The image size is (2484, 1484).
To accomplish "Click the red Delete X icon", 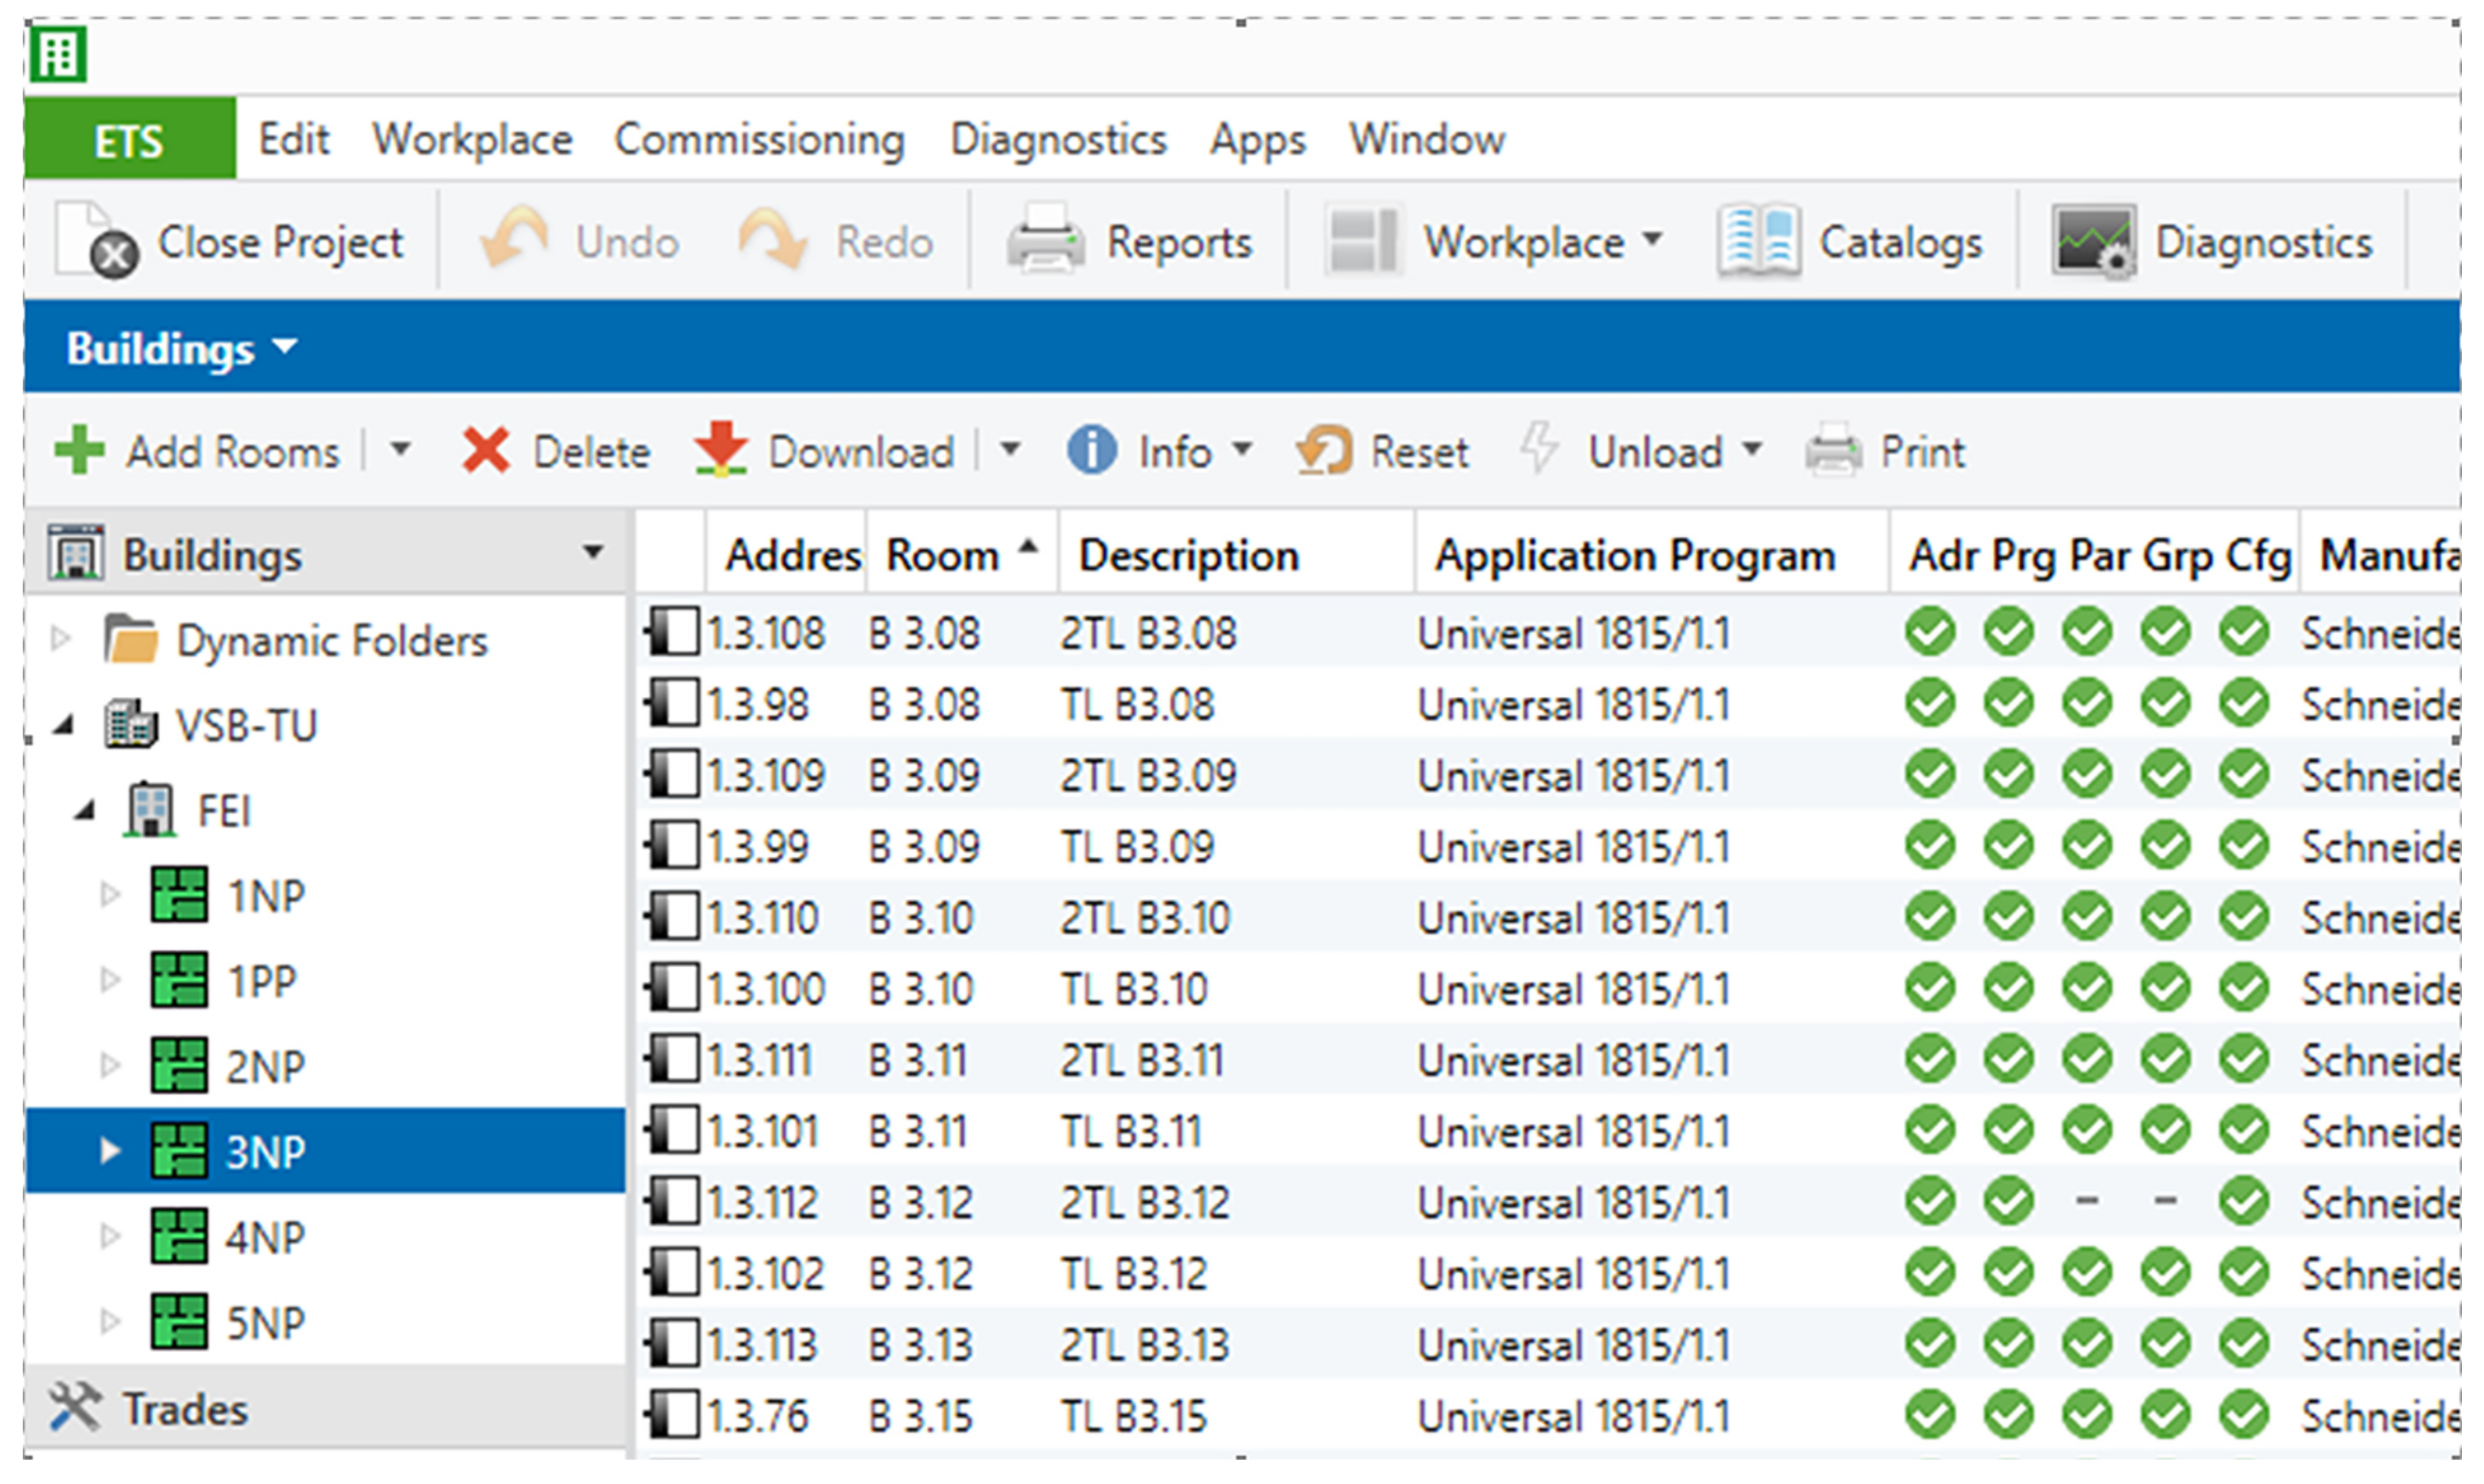I will tap(486, 451).
